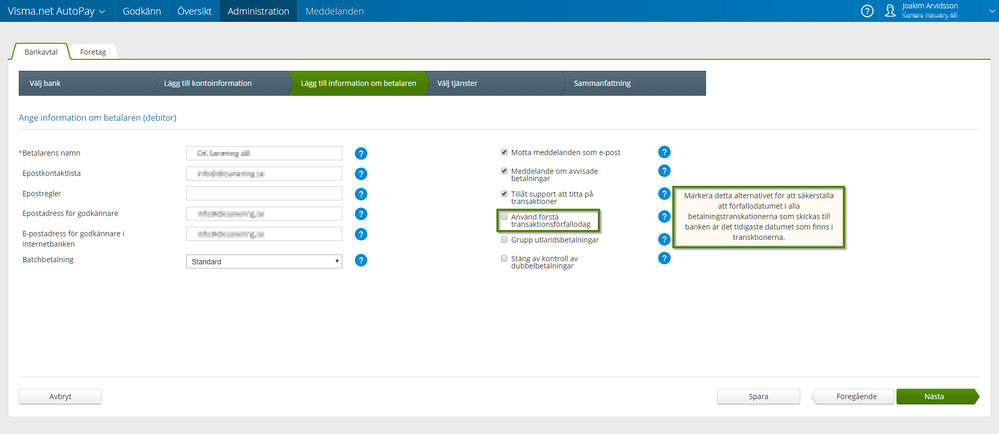Open the Administration menu
Viewport: 999px width, 434px height.
tap(258, 11)
